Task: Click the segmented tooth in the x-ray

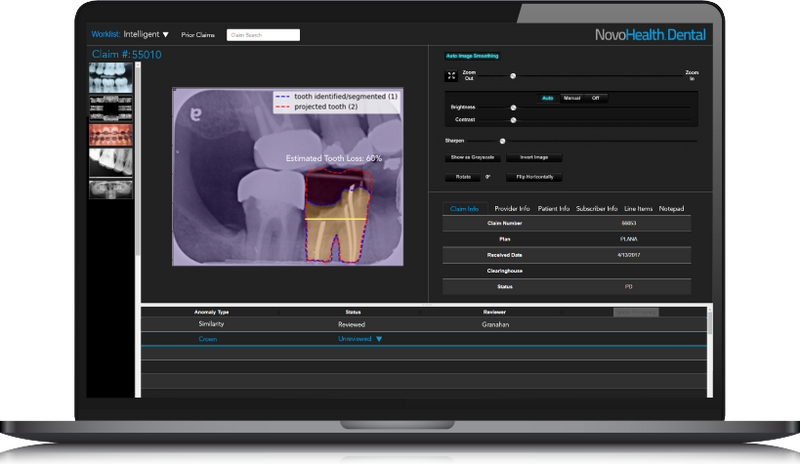Action: (x=337, y=225)
